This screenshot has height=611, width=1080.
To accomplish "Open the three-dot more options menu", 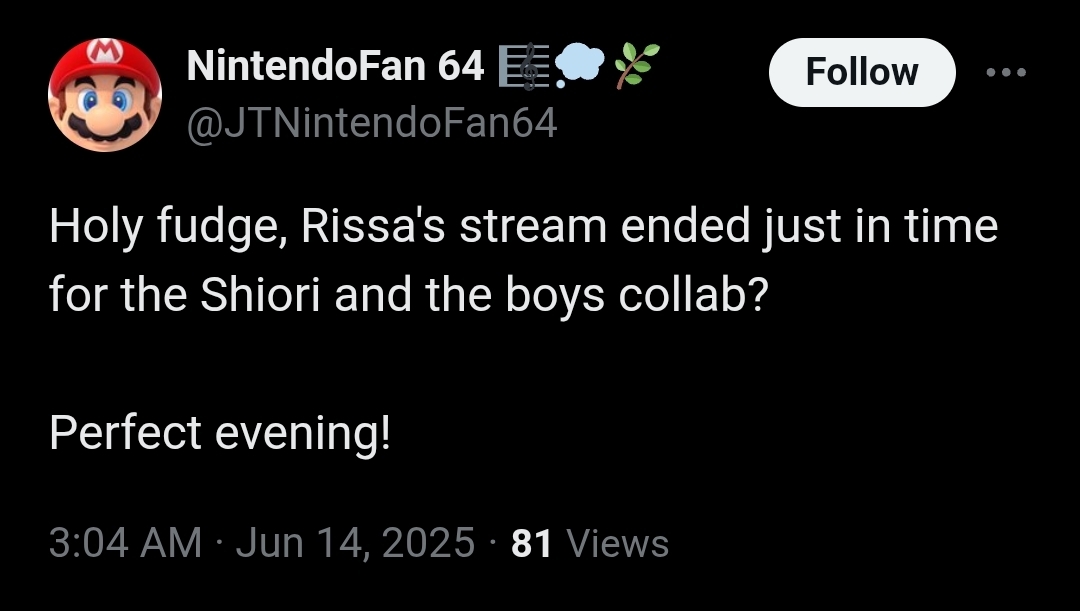I will click(x=1006, y=72).
